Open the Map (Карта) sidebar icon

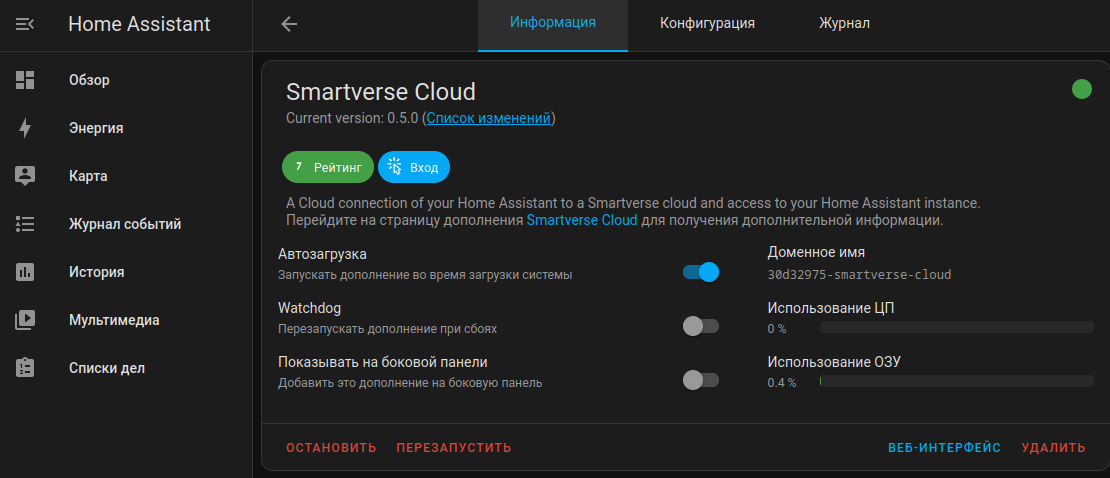pyautogui.click(x=25, y=176)
